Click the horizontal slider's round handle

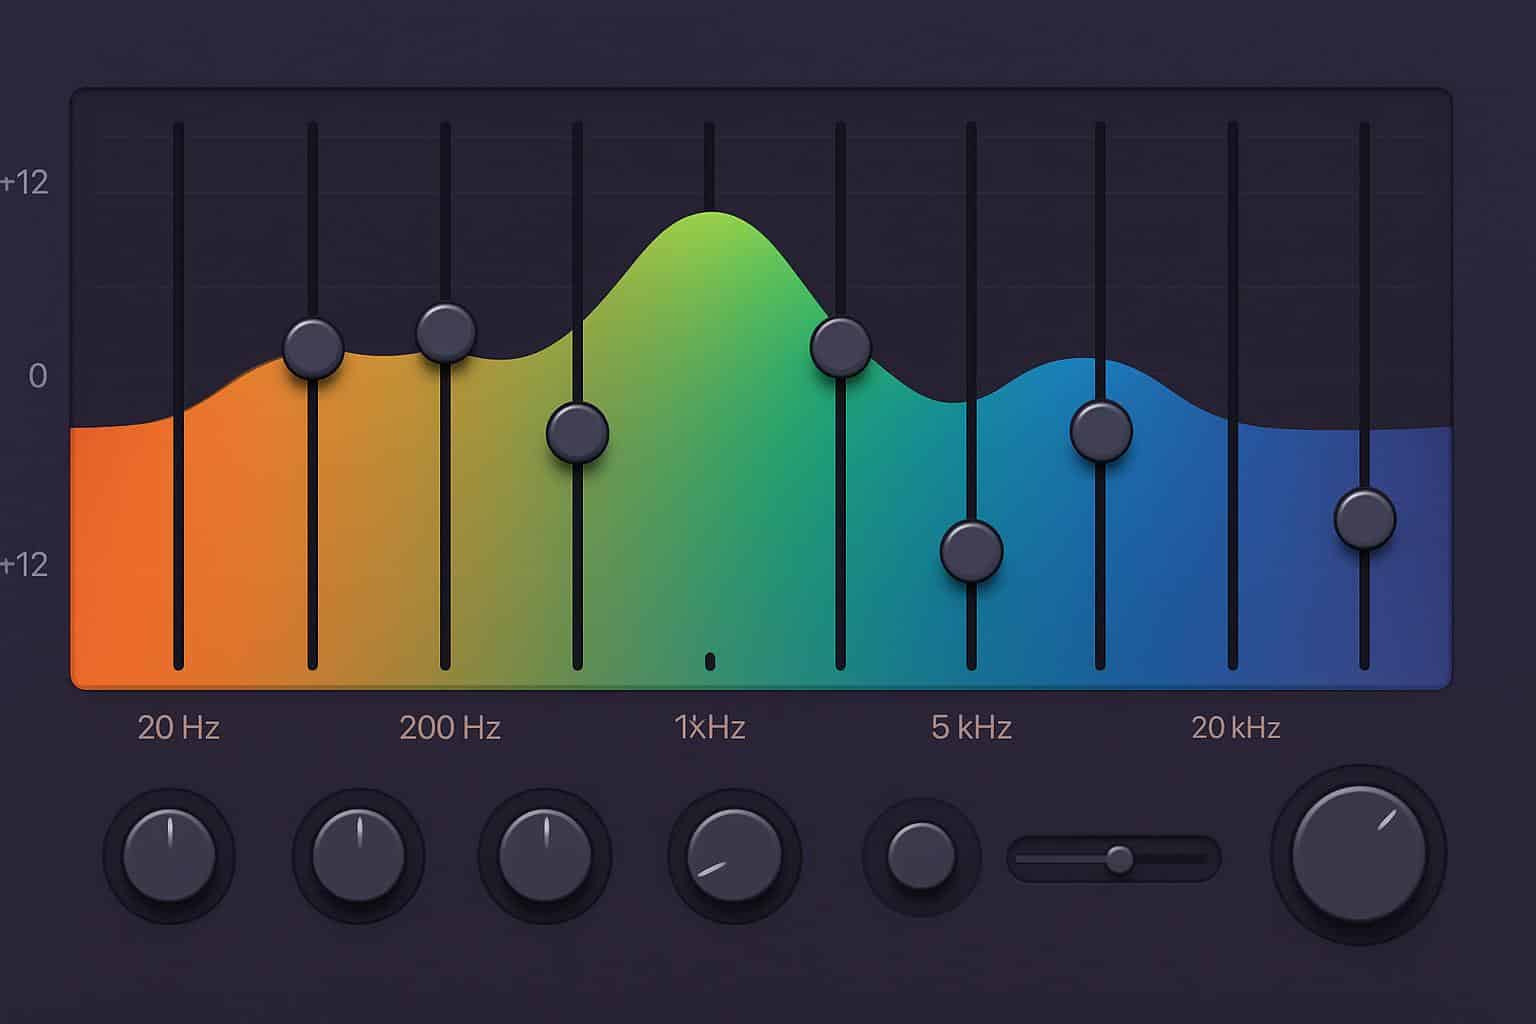[x=1119, y=858]
